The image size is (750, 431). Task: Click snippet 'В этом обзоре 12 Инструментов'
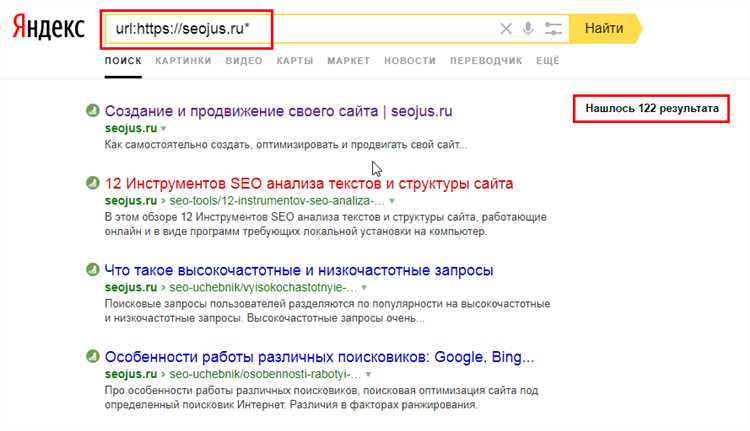coord(326,224)
